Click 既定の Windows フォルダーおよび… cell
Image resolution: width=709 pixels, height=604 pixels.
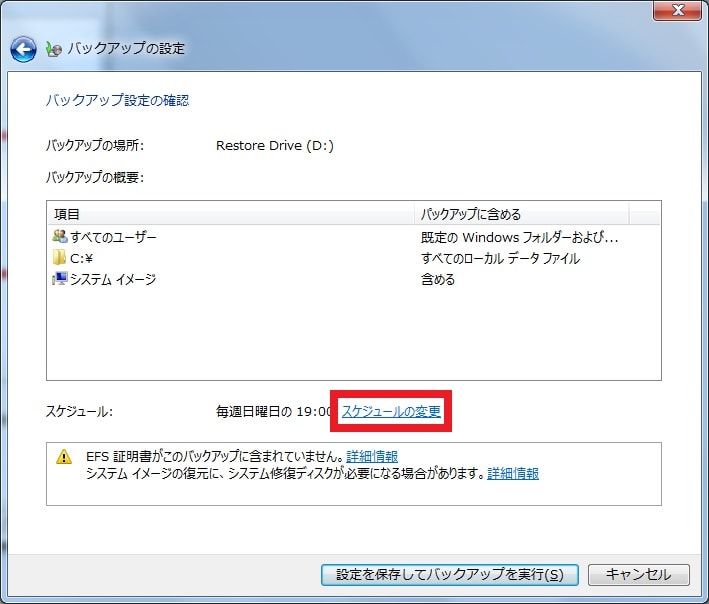pos(519,237)
